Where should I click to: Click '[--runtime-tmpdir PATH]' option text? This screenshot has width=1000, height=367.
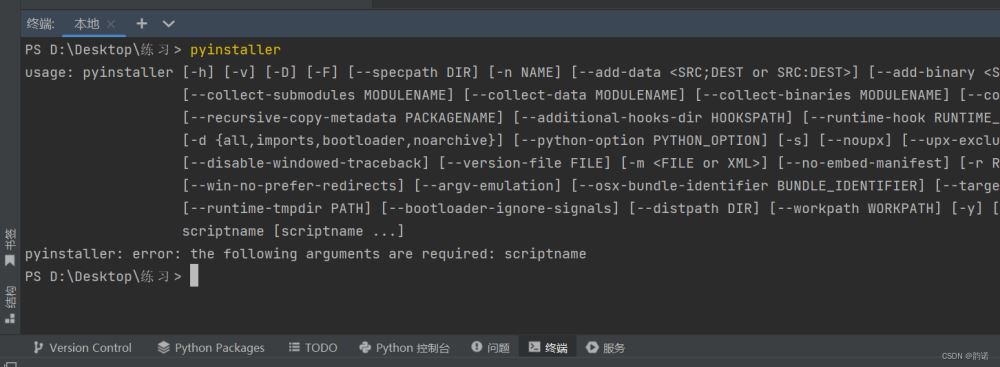277,209
